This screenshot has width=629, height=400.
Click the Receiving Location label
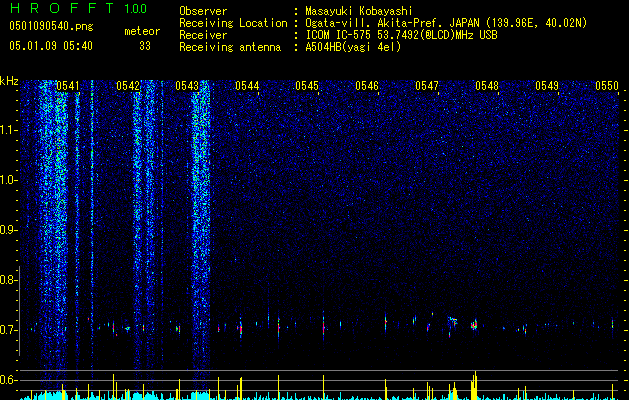point(233,23)
